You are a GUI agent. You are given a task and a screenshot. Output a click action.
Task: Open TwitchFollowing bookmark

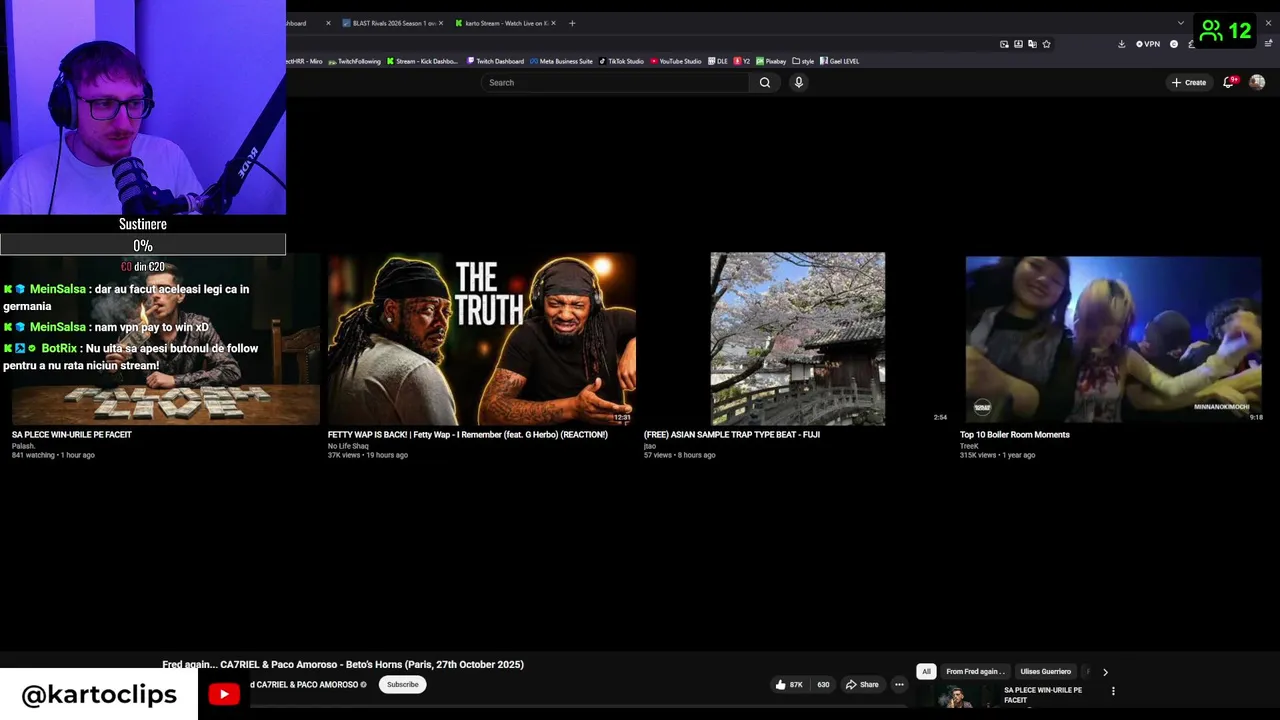pyautogui.click(x=355, y=61)
